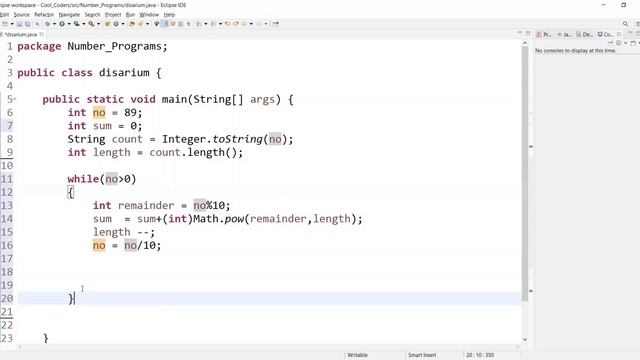Viewport: 640px width, 360px height.
Task: Click the Display Selected Console icon
Action: [619, 43]
